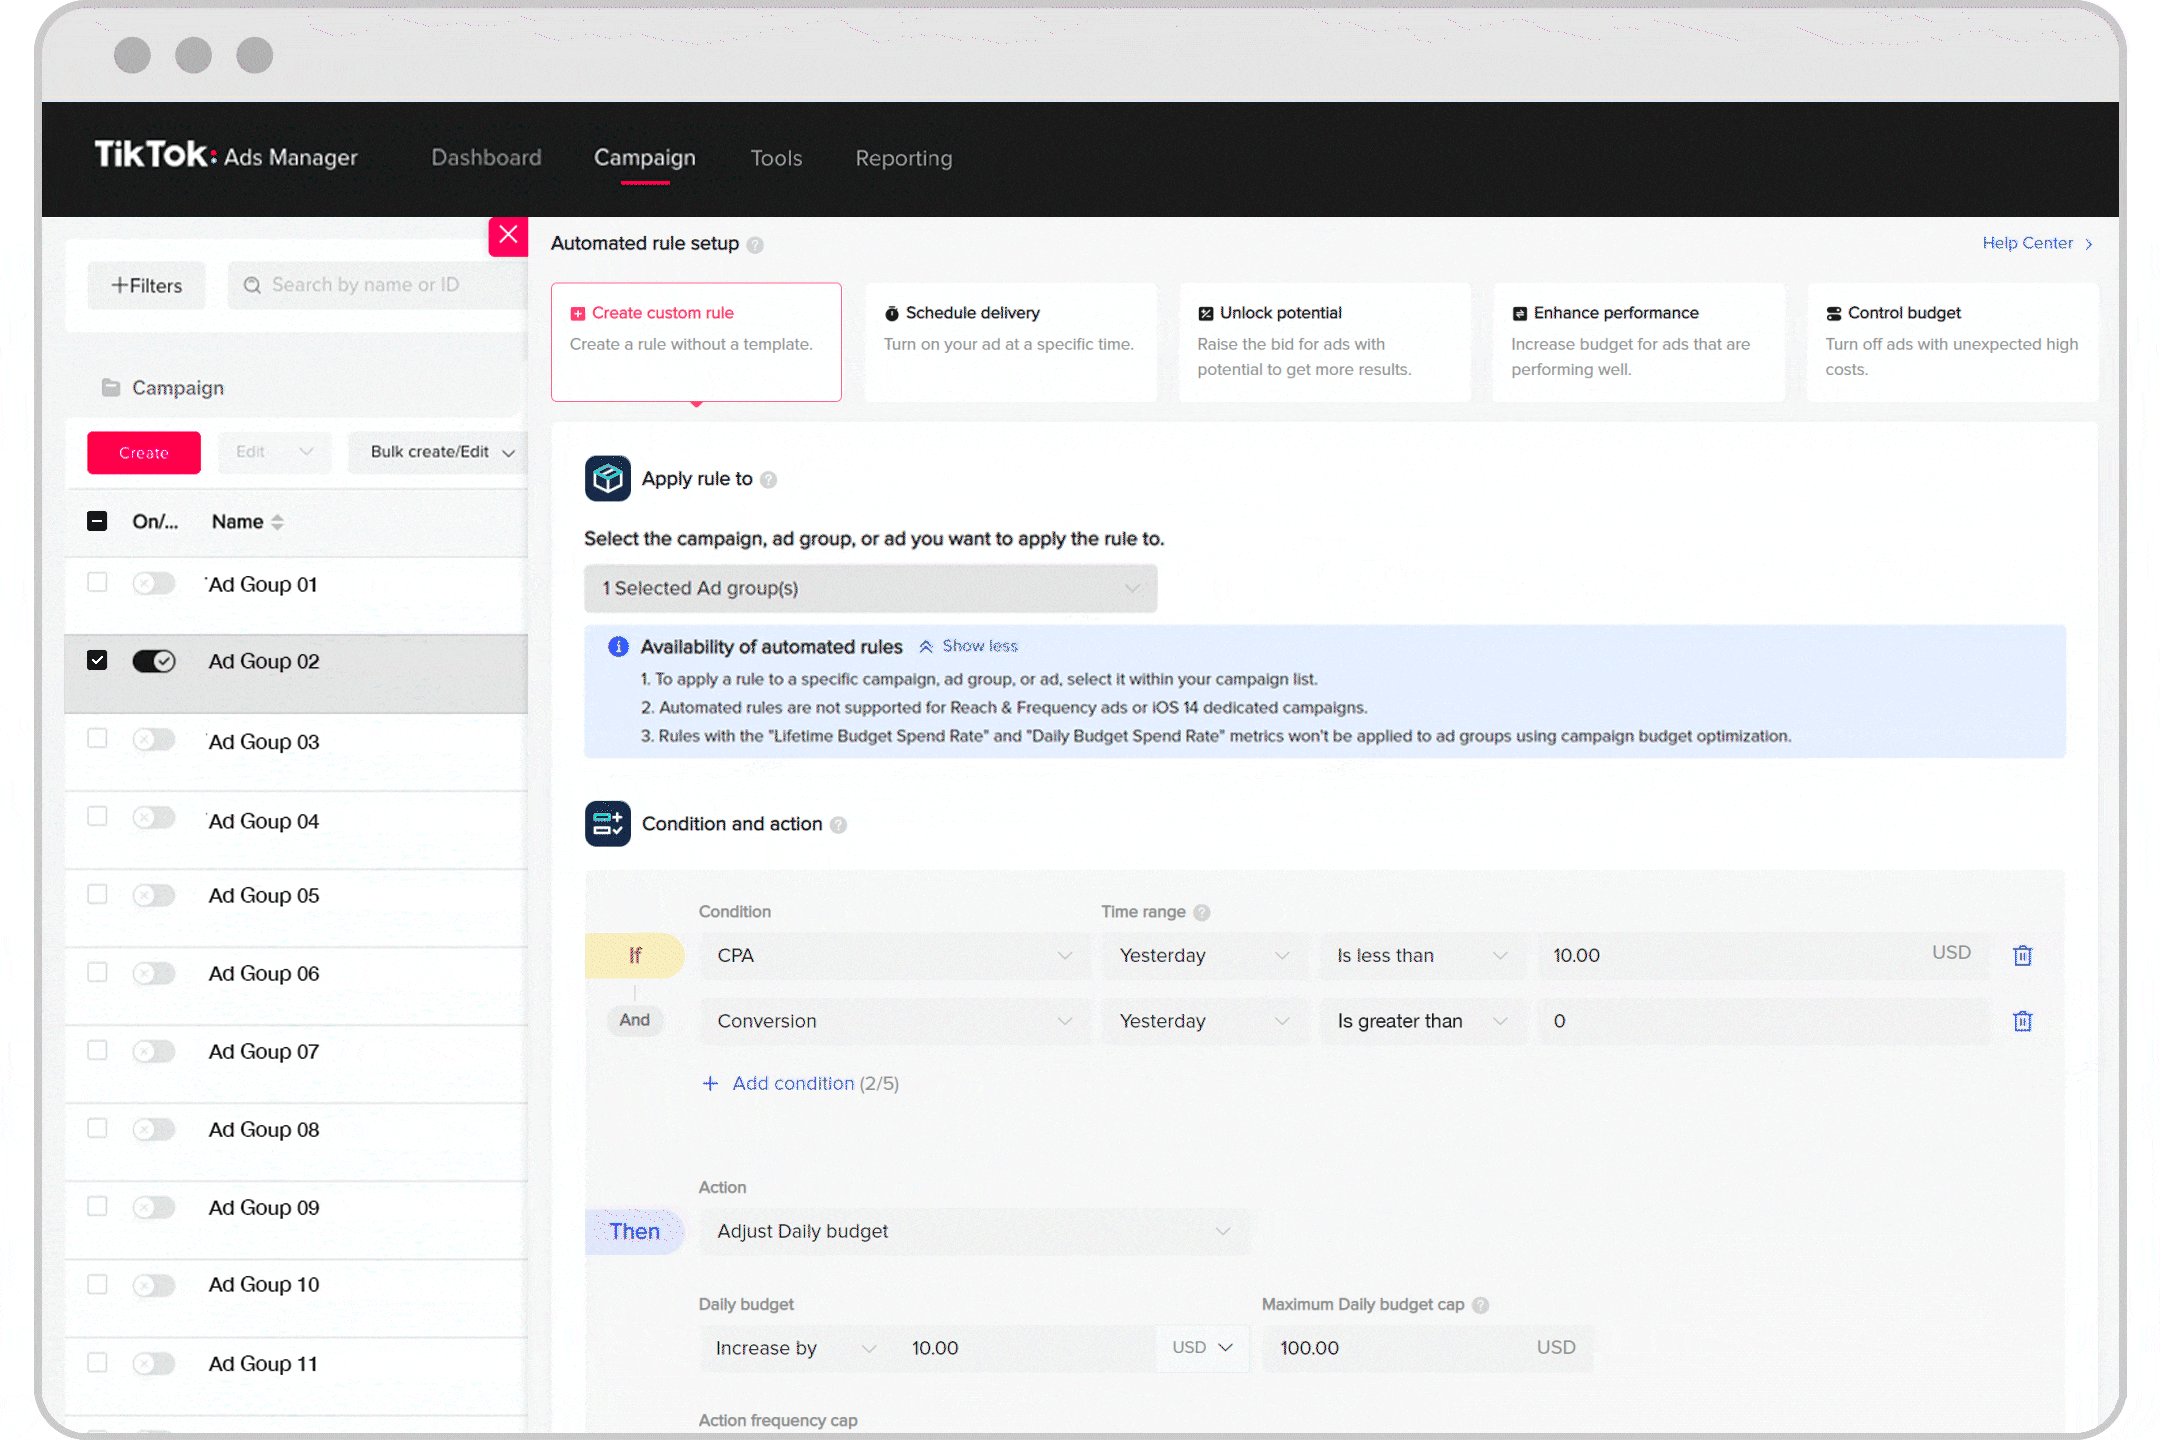The width and height of the screenshot is (2160, 1440).
Task: Toggle the Ad Group 02 on/off switch
Action: pos(153,661)
